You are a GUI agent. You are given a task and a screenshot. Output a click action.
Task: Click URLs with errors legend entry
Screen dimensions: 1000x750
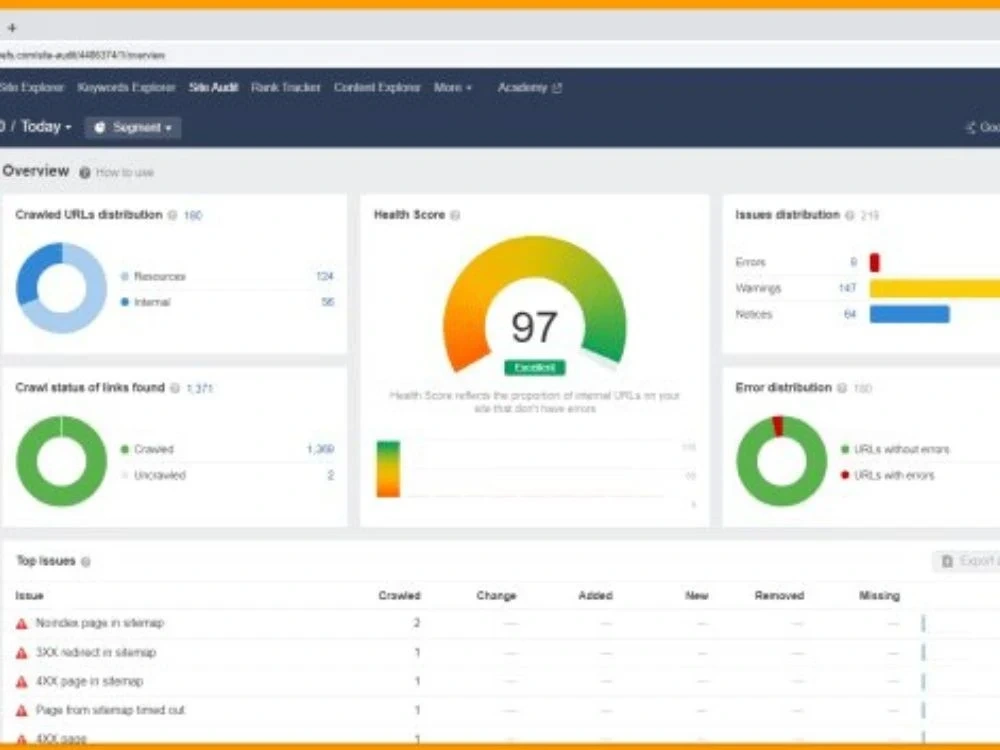point(888,475)
